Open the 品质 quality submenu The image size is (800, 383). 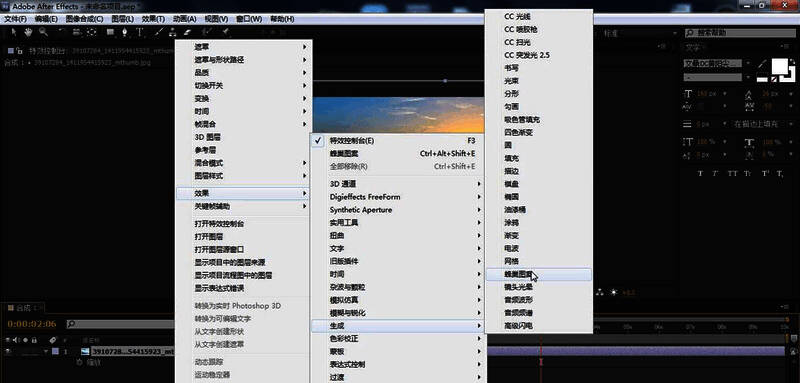coord(243,72)
